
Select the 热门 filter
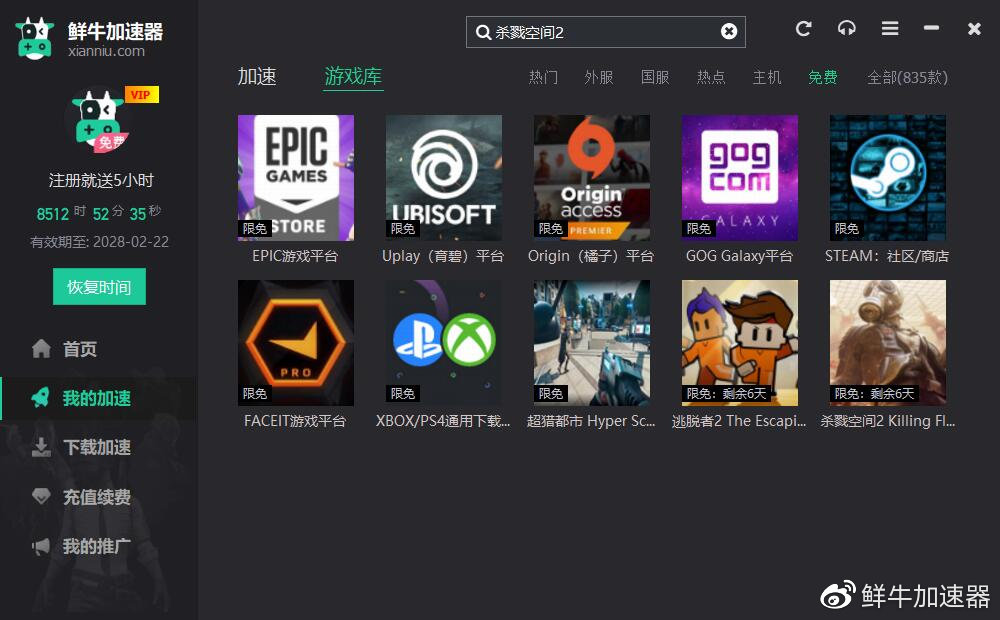[543, 77]
